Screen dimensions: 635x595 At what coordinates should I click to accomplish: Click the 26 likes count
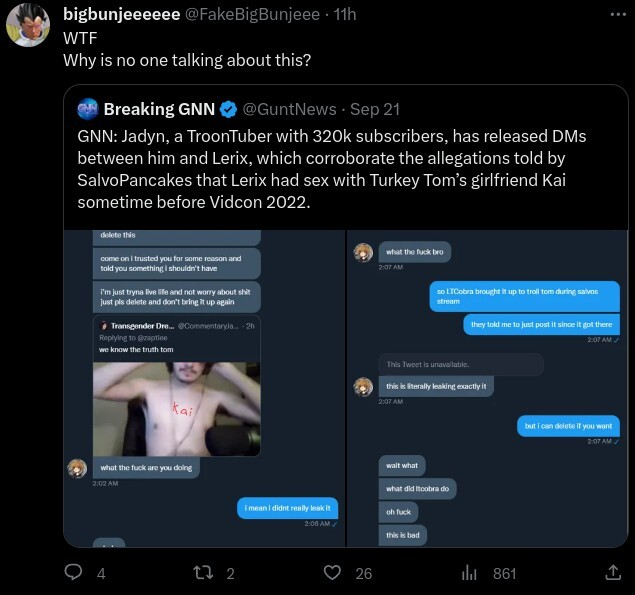pyautogui.click(x=364, y=574)
